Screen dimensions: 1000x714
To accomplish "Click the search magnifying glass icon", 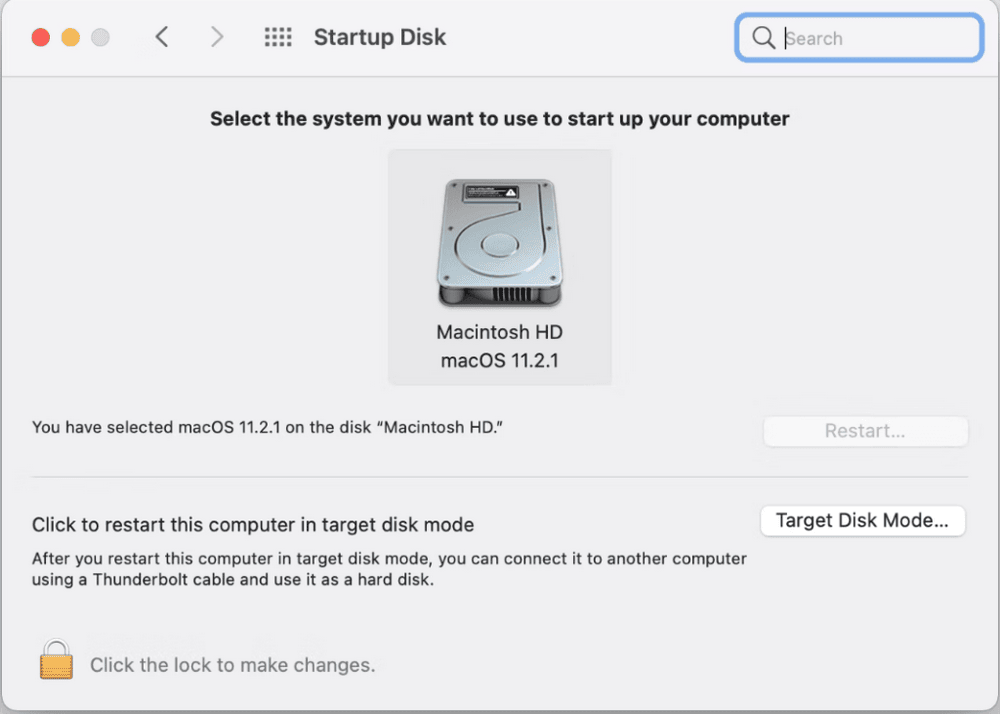I will pos(763,38).
